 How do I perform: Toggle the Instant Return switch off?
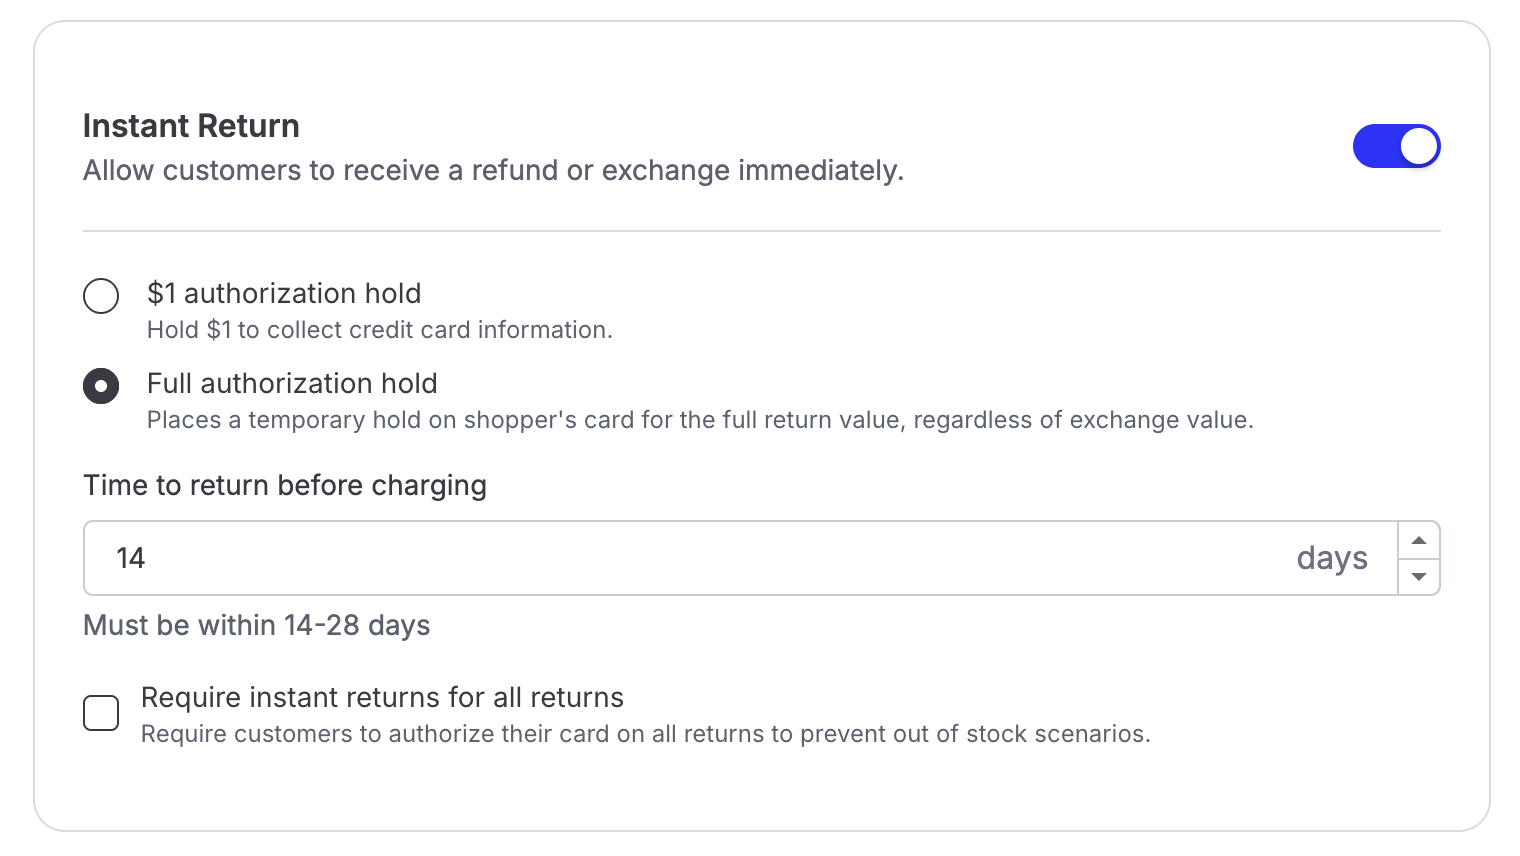coord(1395,146)
